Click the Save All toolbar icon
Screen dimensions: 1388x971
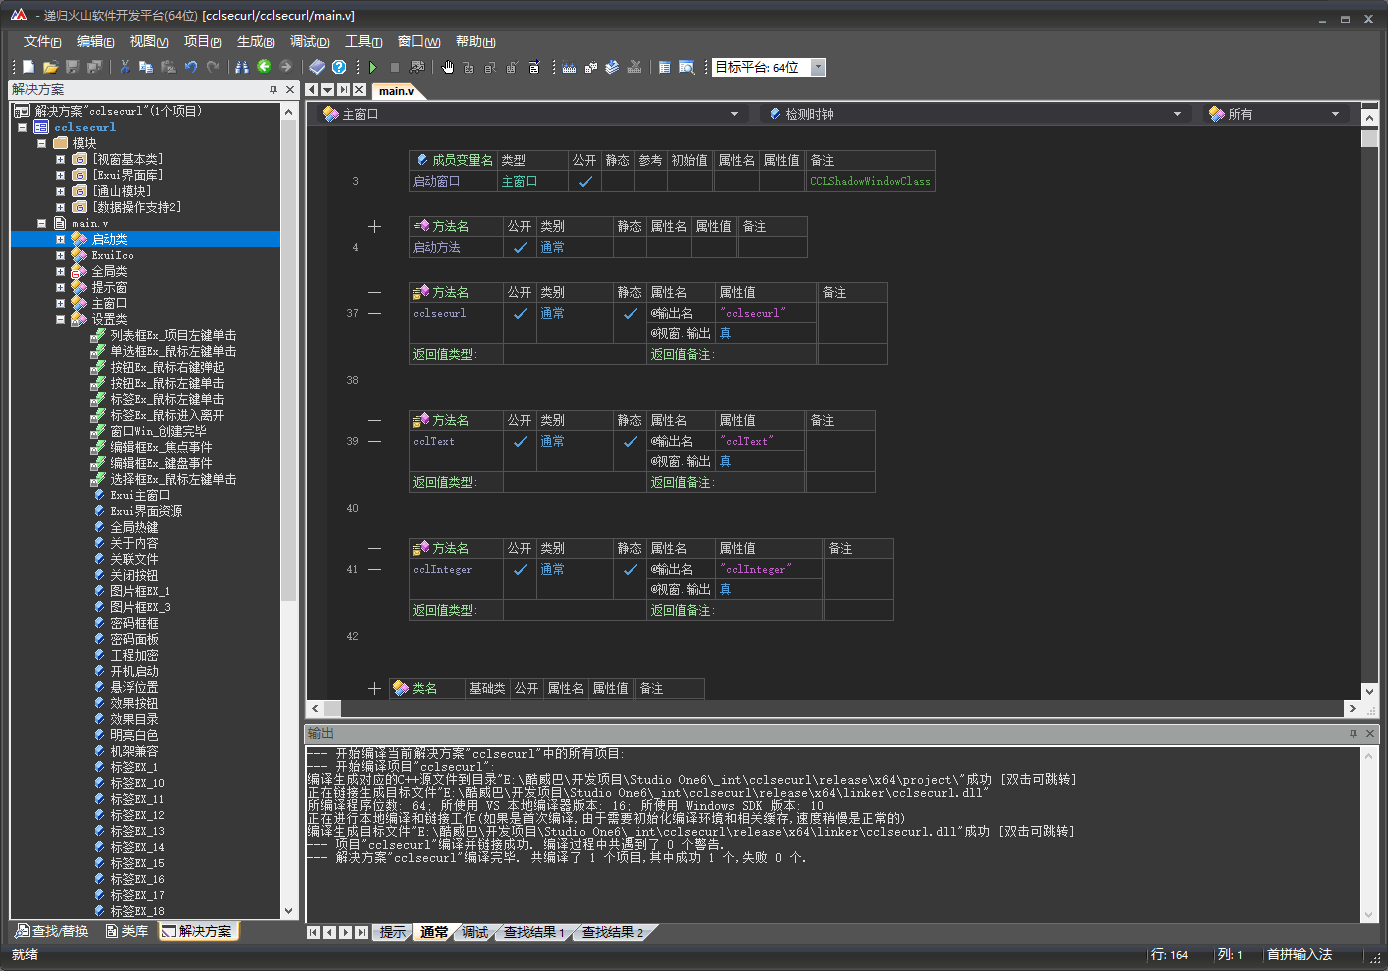pos(94,67)
